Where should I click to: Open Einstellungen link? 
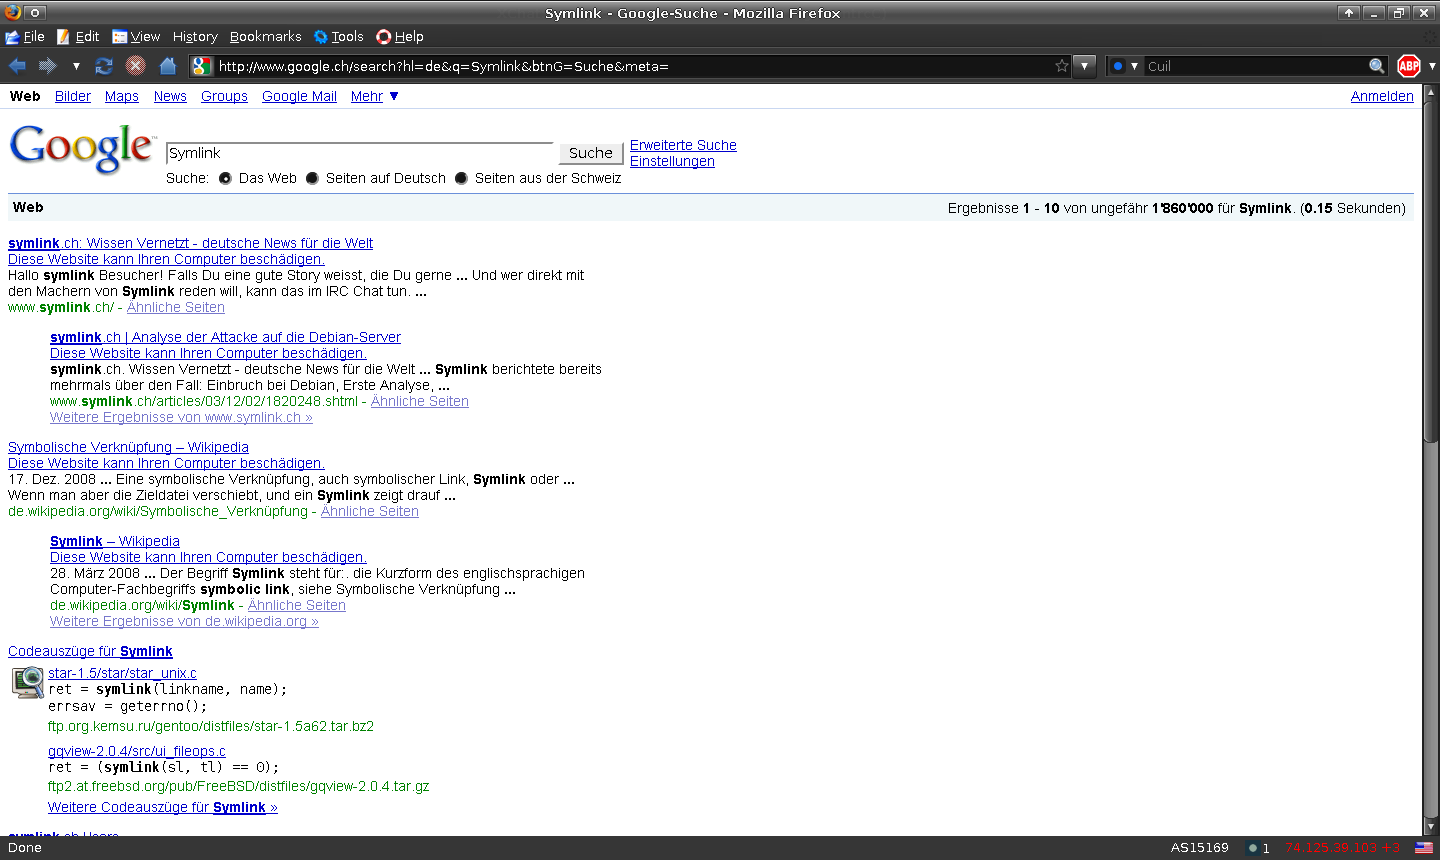point(672,161)
